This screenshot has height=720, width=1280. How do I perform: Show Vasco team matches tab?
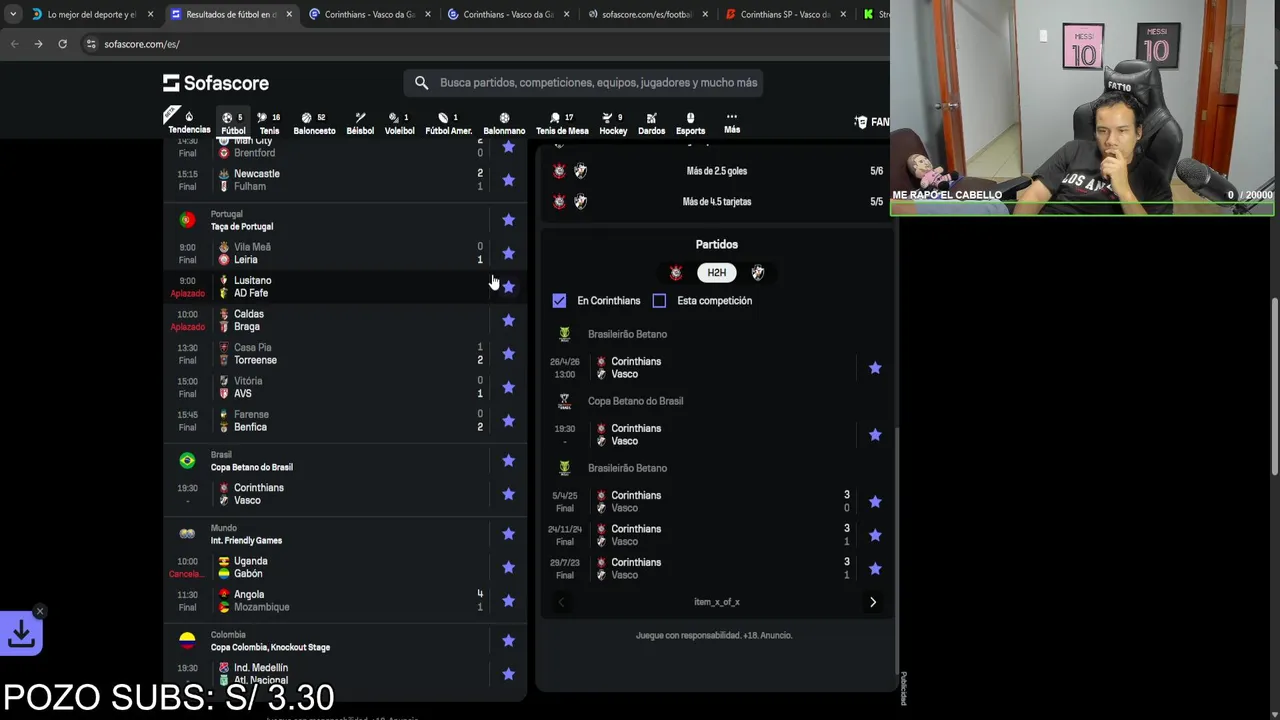[757, 273]
